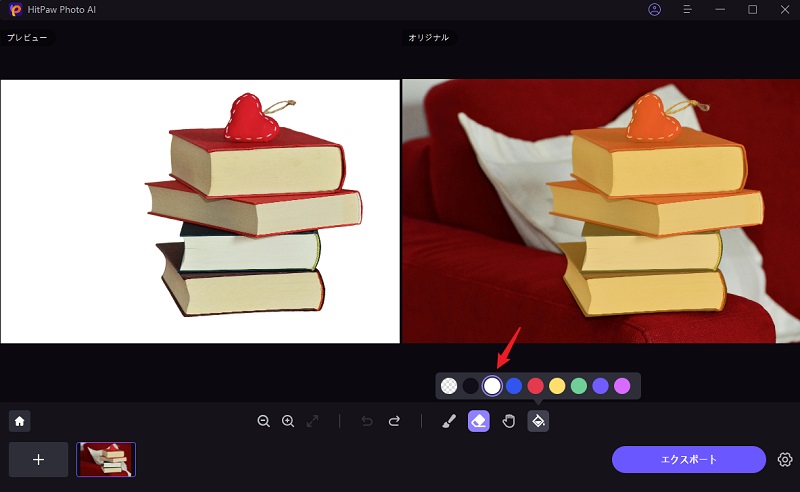Zoom in with the plus magnifier
Image resolution: width=800 pixels, height=492 pixels.
(288, 422)
